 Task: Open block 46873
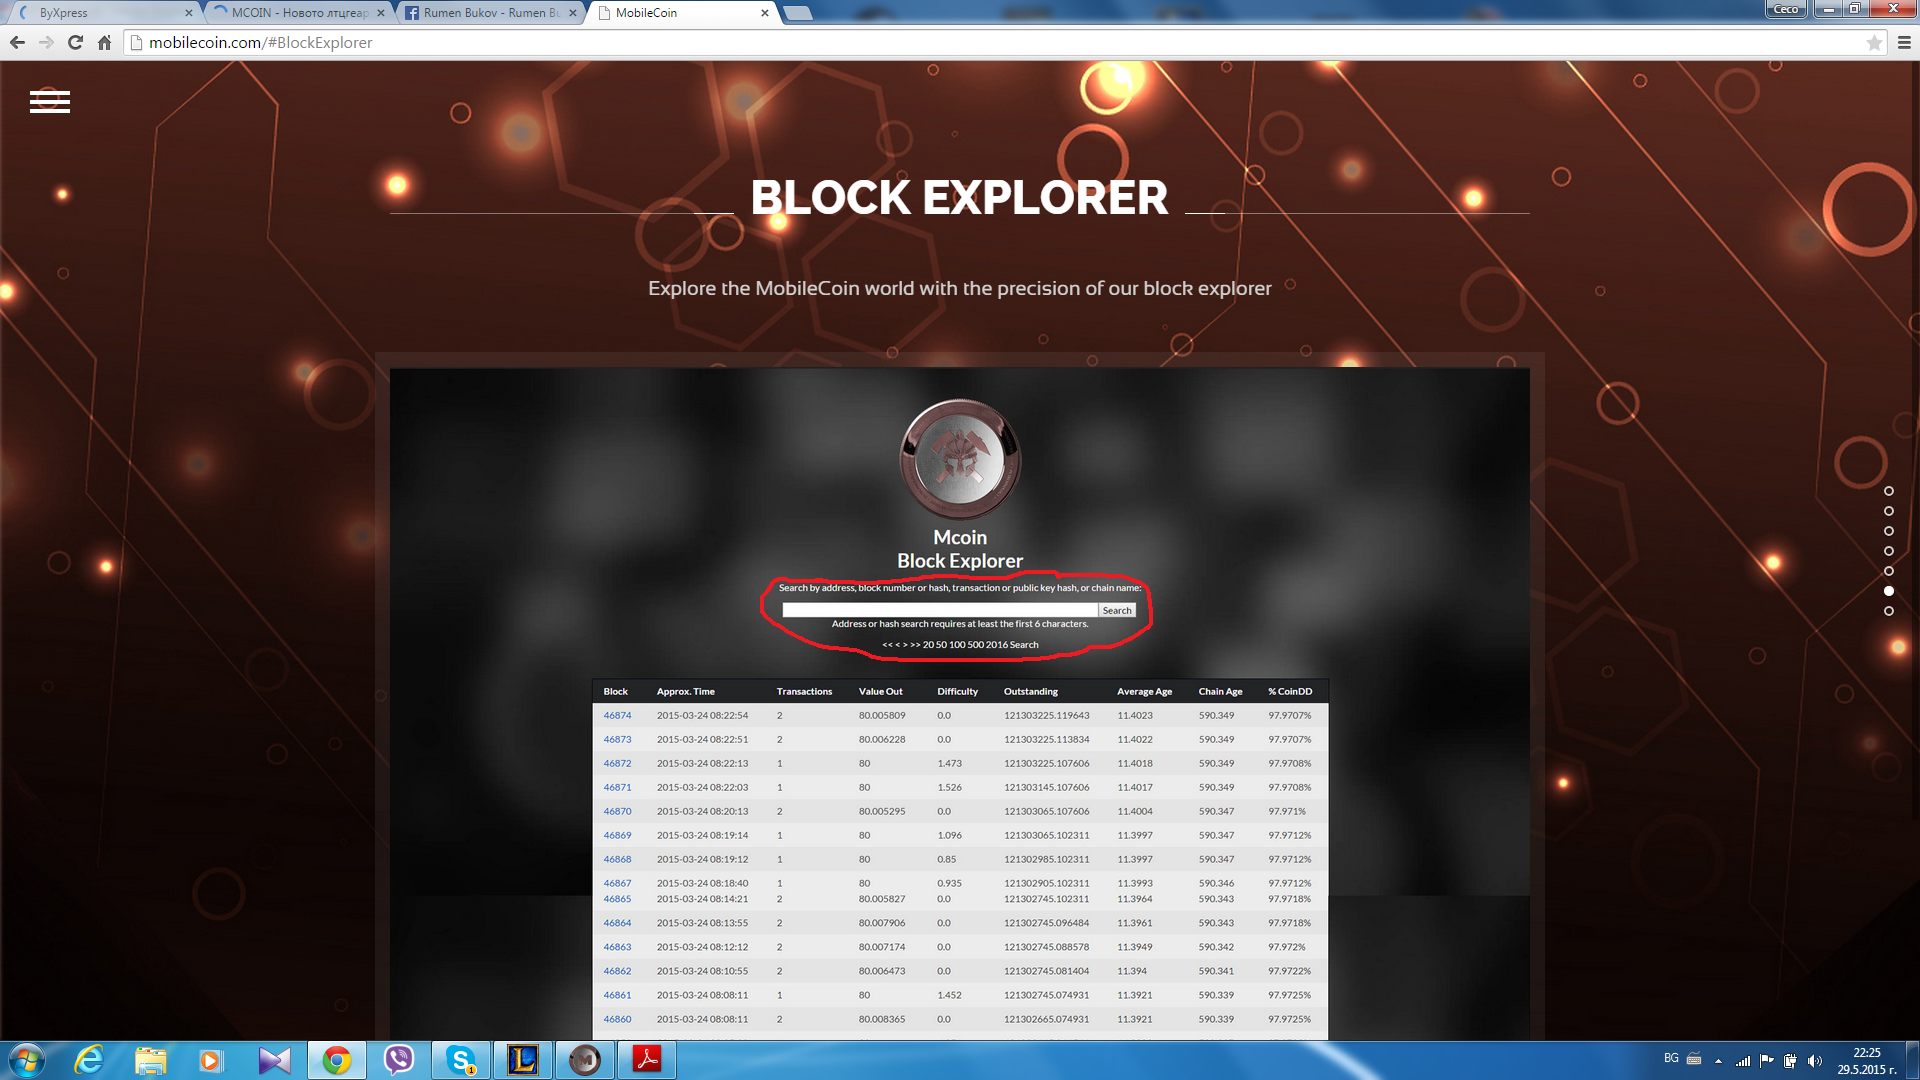(x=617, y=739)
